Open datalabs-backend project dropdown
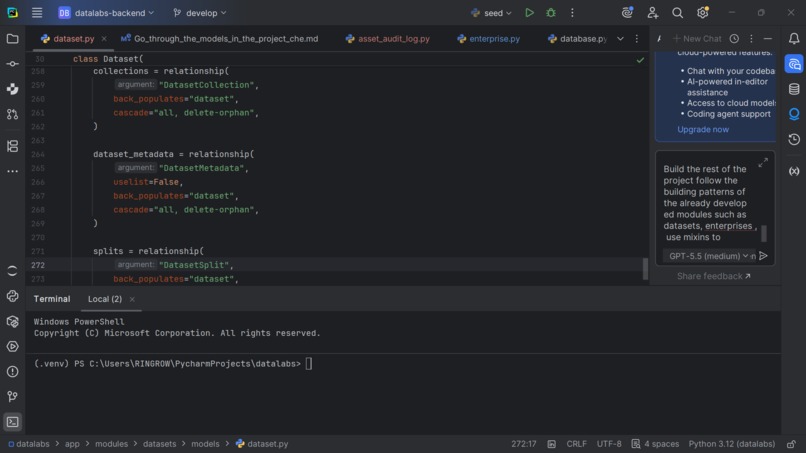806x453 pixels. [x=106, y=13]
